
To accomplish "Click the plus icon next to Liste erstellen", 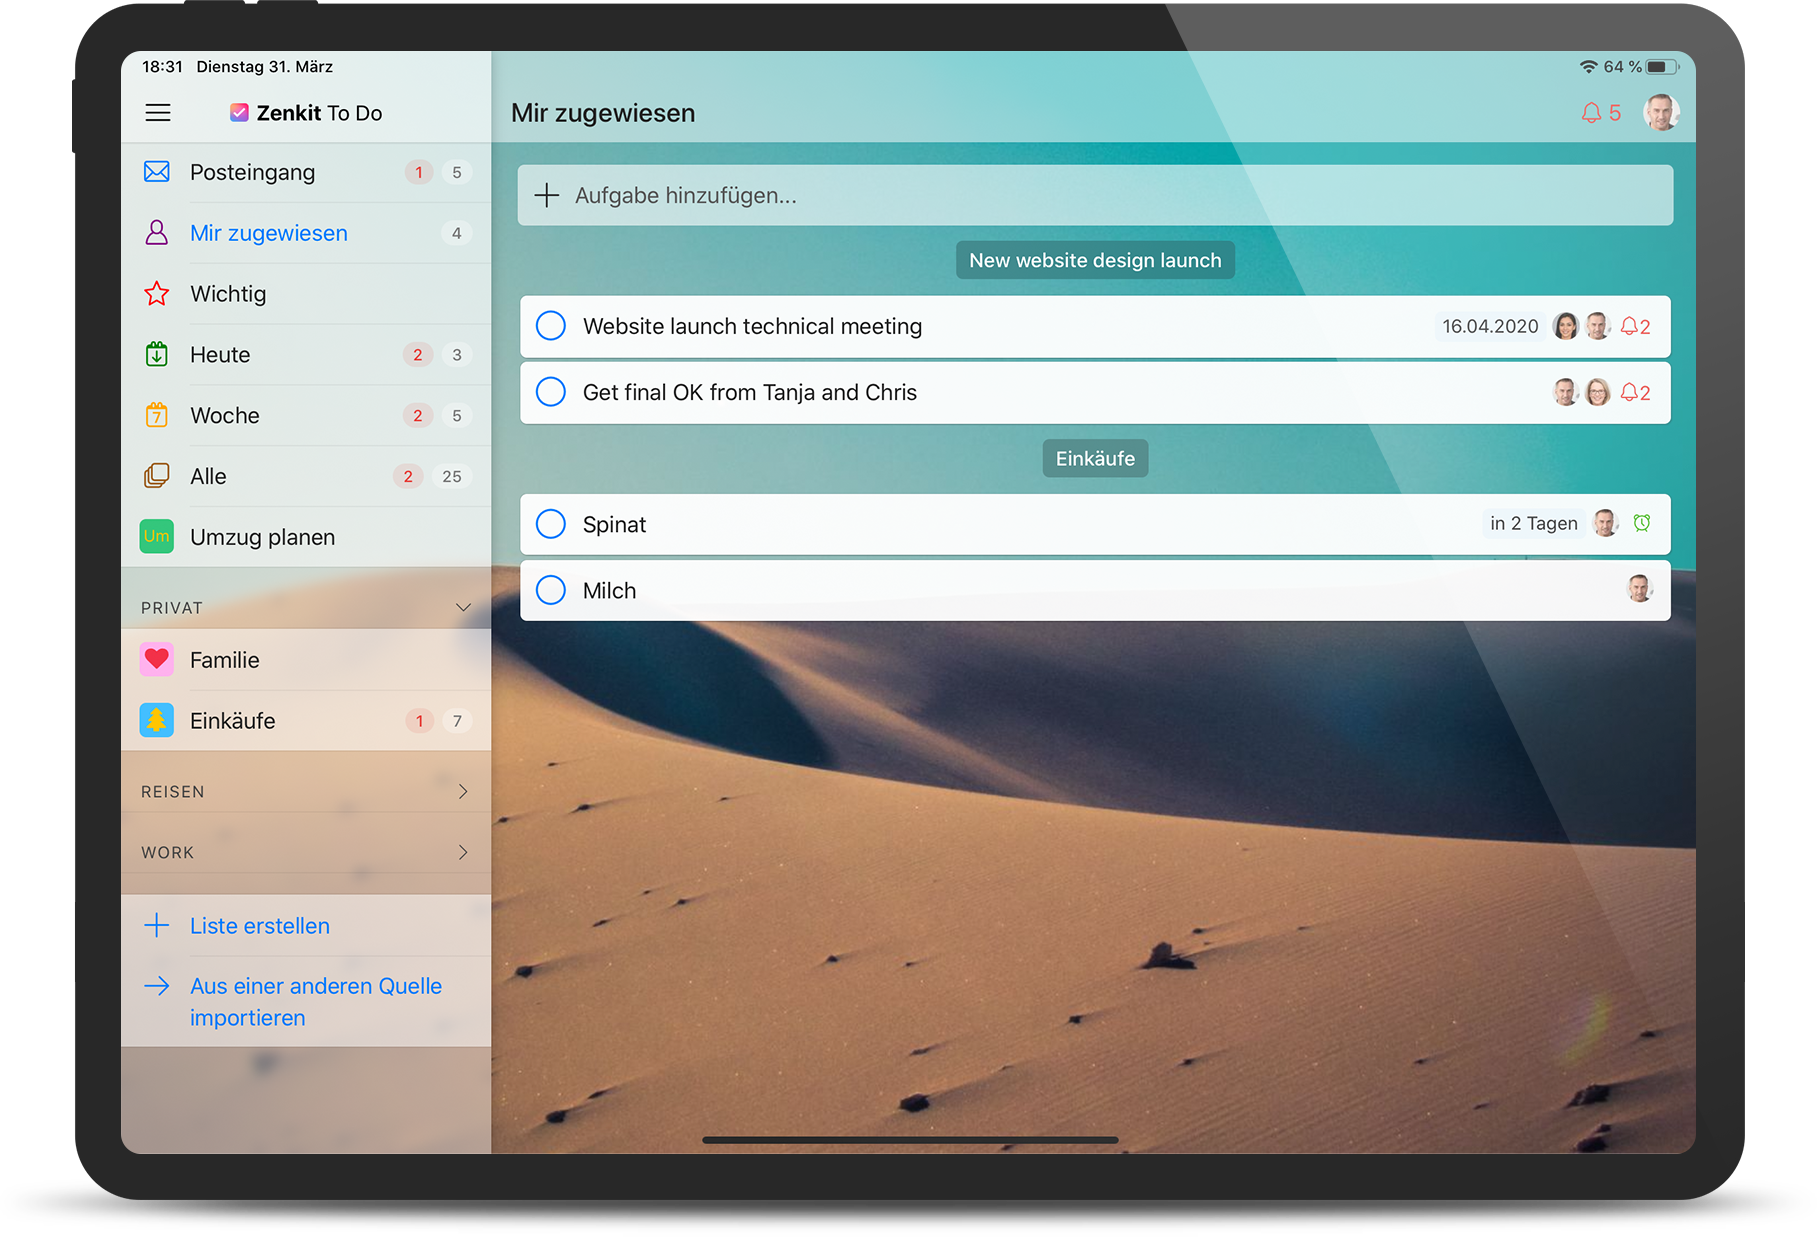I will [x=157, y=925].
